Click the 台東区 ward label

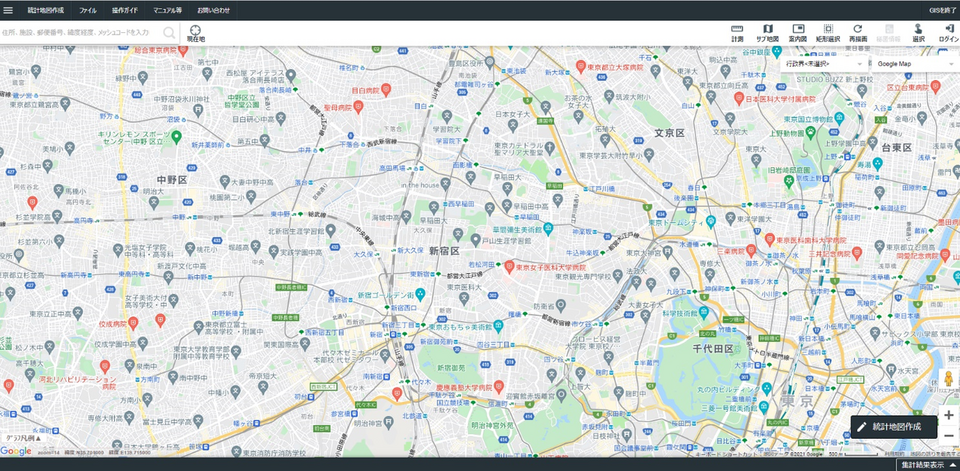click(897, 148)
